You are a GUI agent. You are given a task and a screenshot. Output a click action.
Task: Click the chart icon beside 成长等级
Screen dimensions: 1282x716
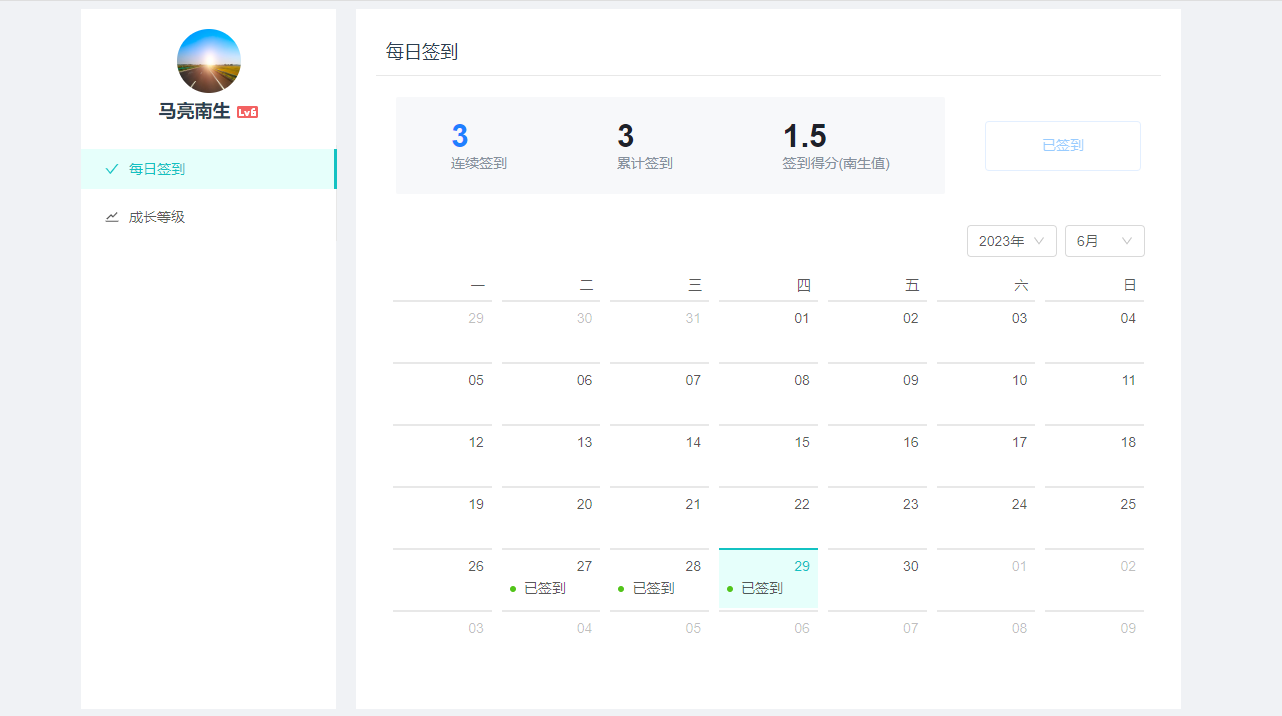(x=112, y=217)
